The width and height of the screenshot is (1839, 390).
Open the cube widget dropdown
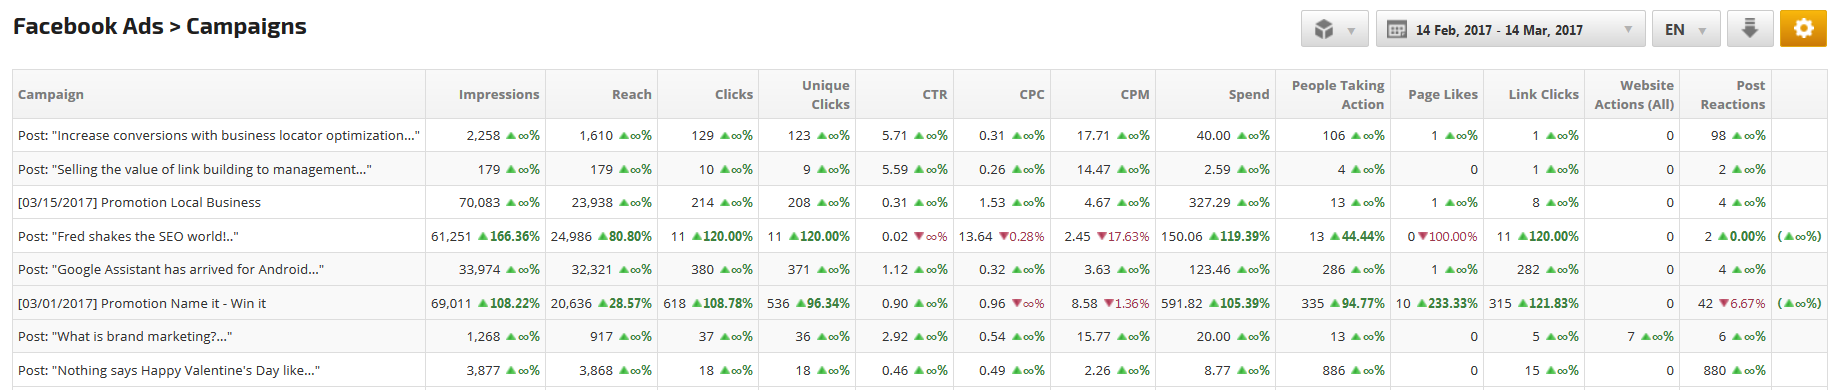(x=1335, y=29)
